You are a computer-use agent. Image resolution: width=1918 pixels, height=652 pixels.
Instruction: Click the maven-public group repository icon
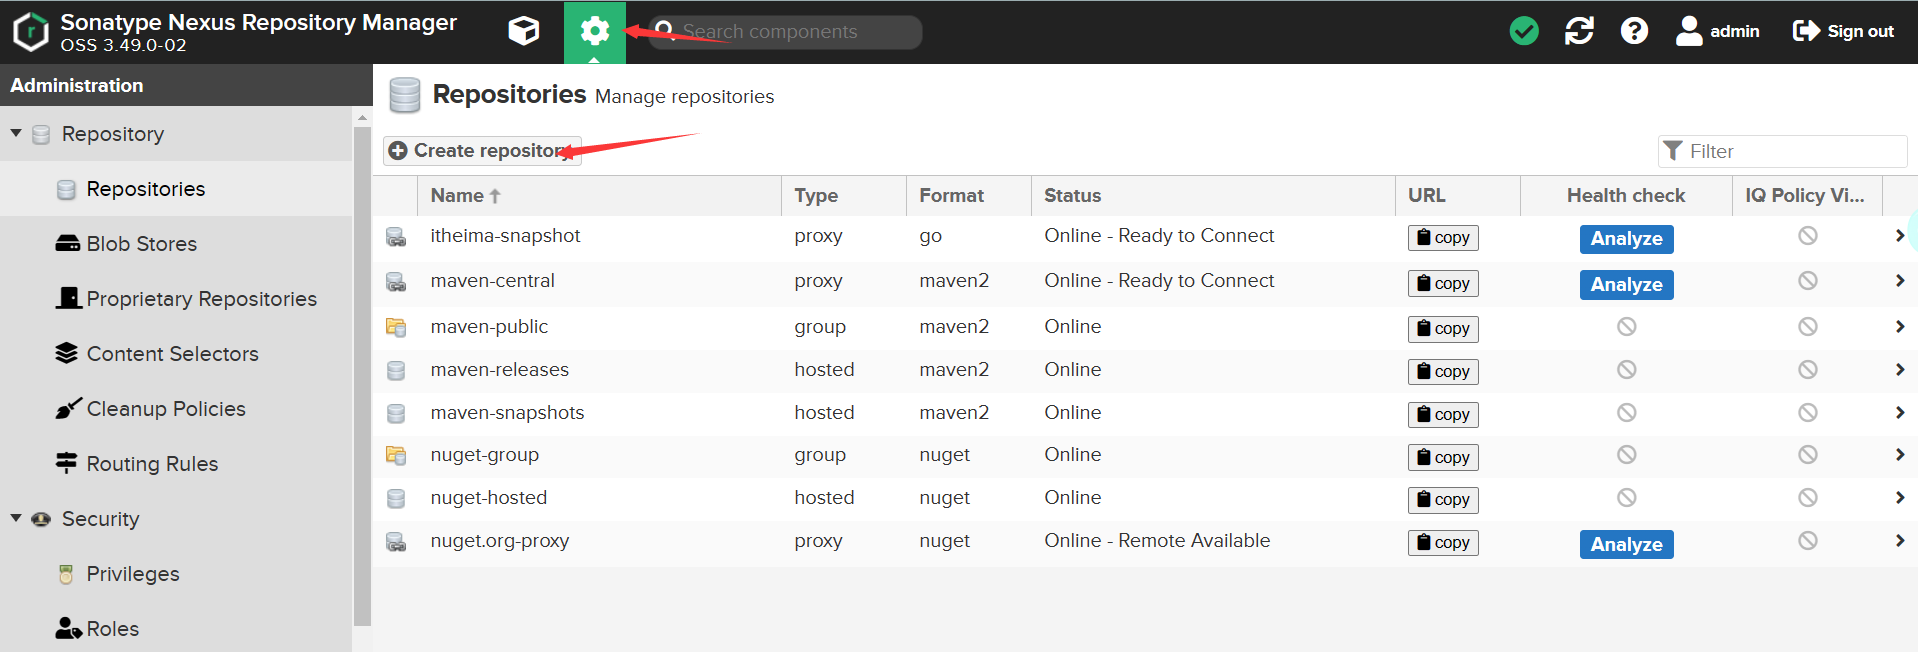[x=396, y=327]
